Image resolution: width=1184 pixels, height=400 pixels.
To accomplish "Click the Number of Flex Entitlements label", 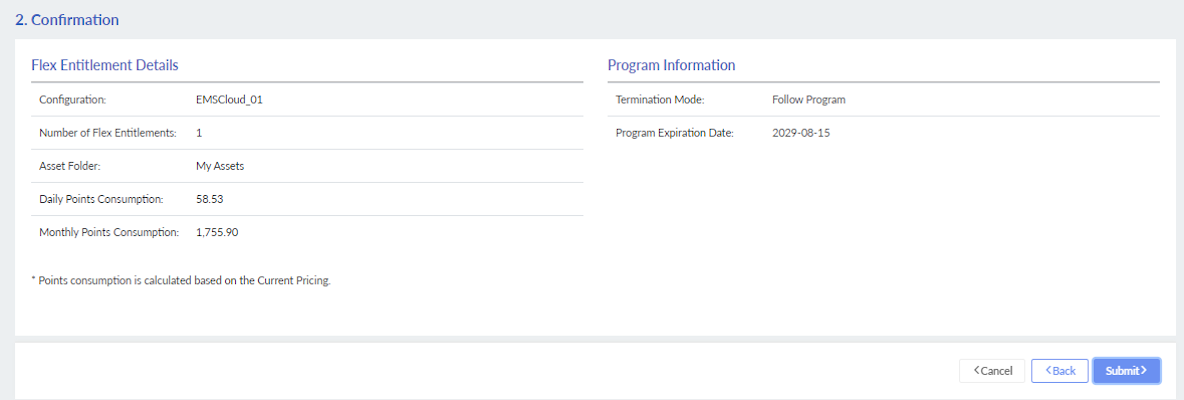I will click(x=108, y=133).
